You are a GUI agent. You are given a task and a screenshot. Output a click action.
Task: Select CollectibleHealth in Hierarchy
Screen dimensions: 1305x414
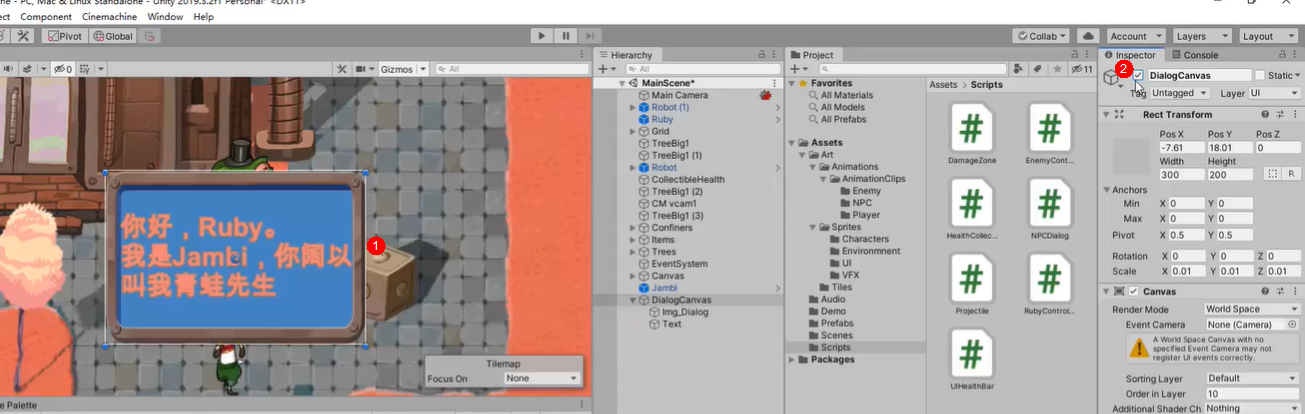688,179
